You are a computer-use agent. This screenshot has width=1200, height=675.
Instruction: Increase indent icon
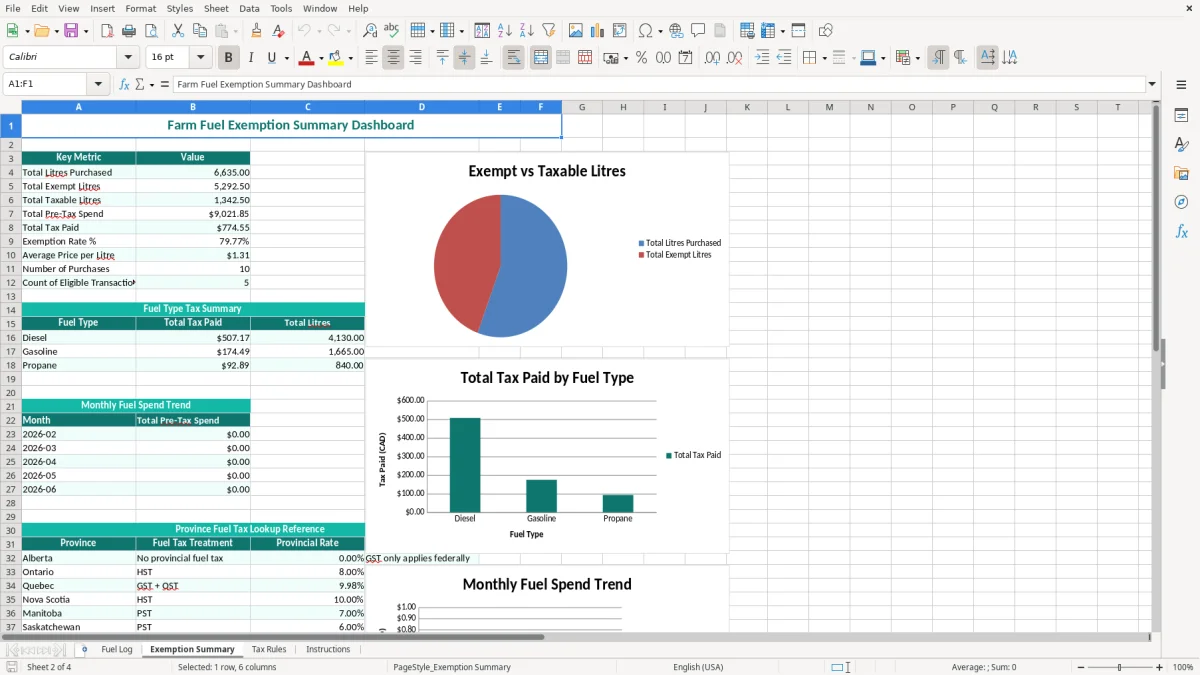click(762, 58)
